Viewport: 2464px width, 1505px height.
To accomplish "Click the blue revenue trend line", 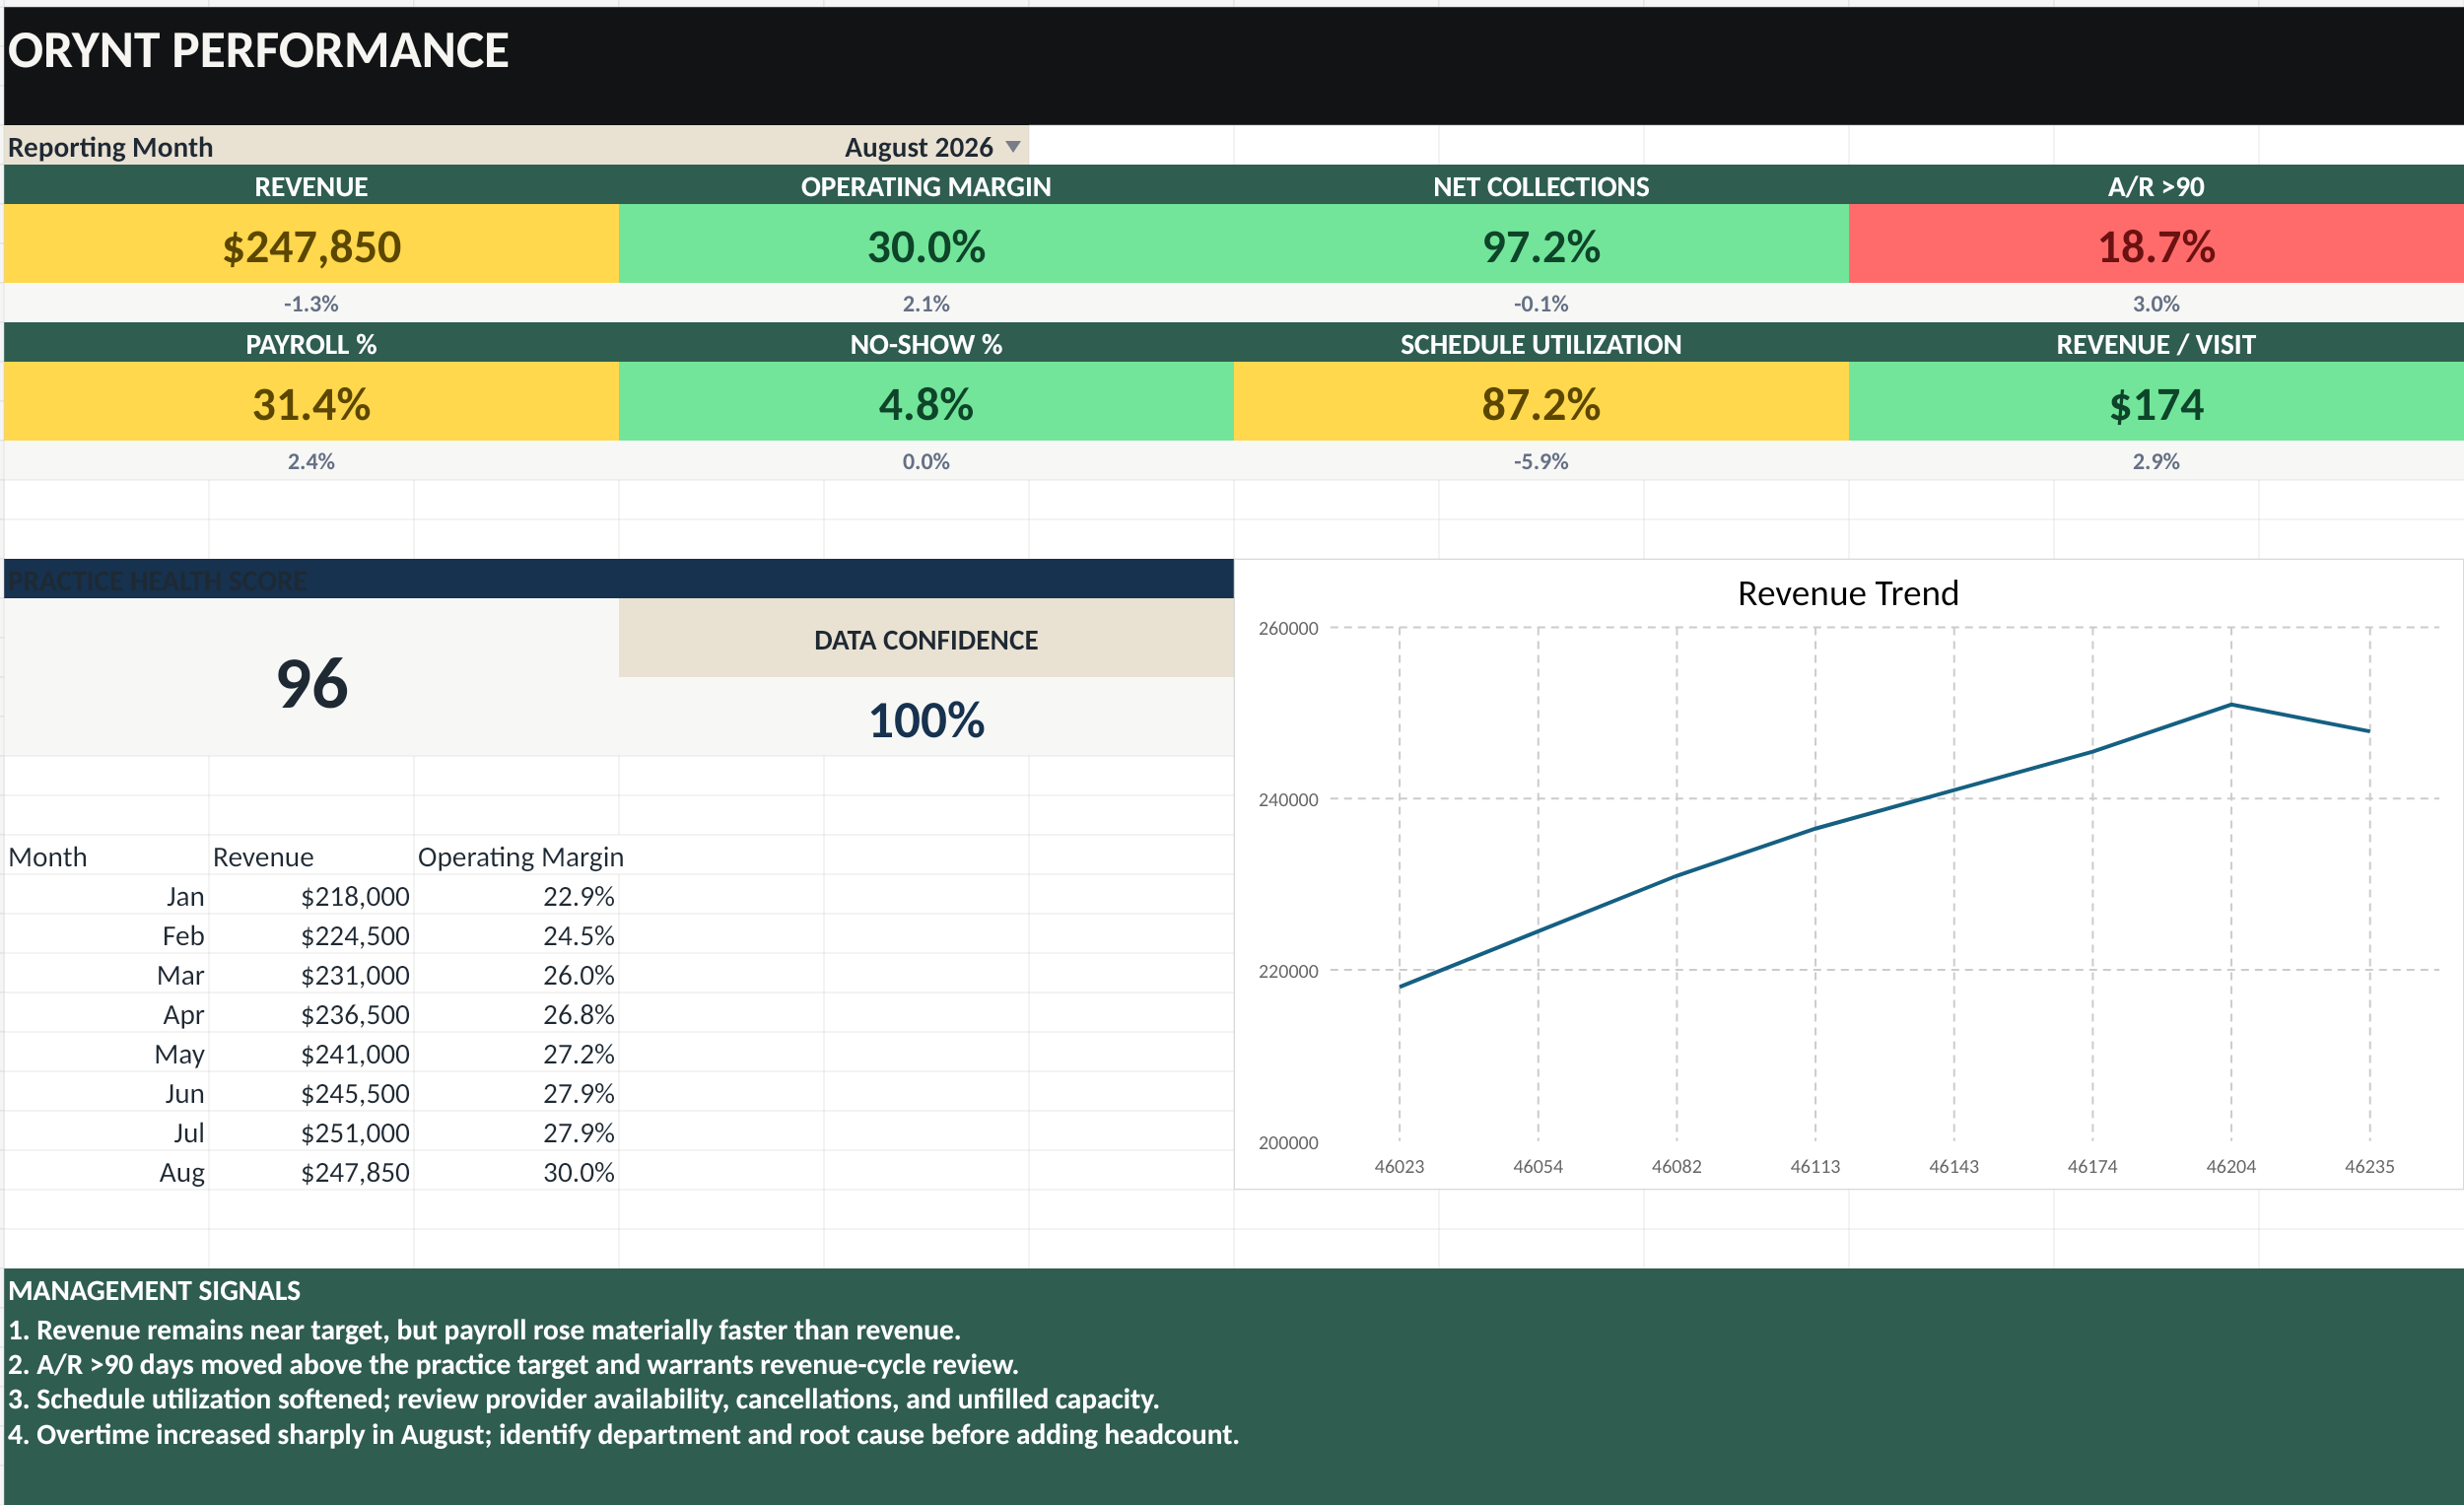I will [1885, 810].
